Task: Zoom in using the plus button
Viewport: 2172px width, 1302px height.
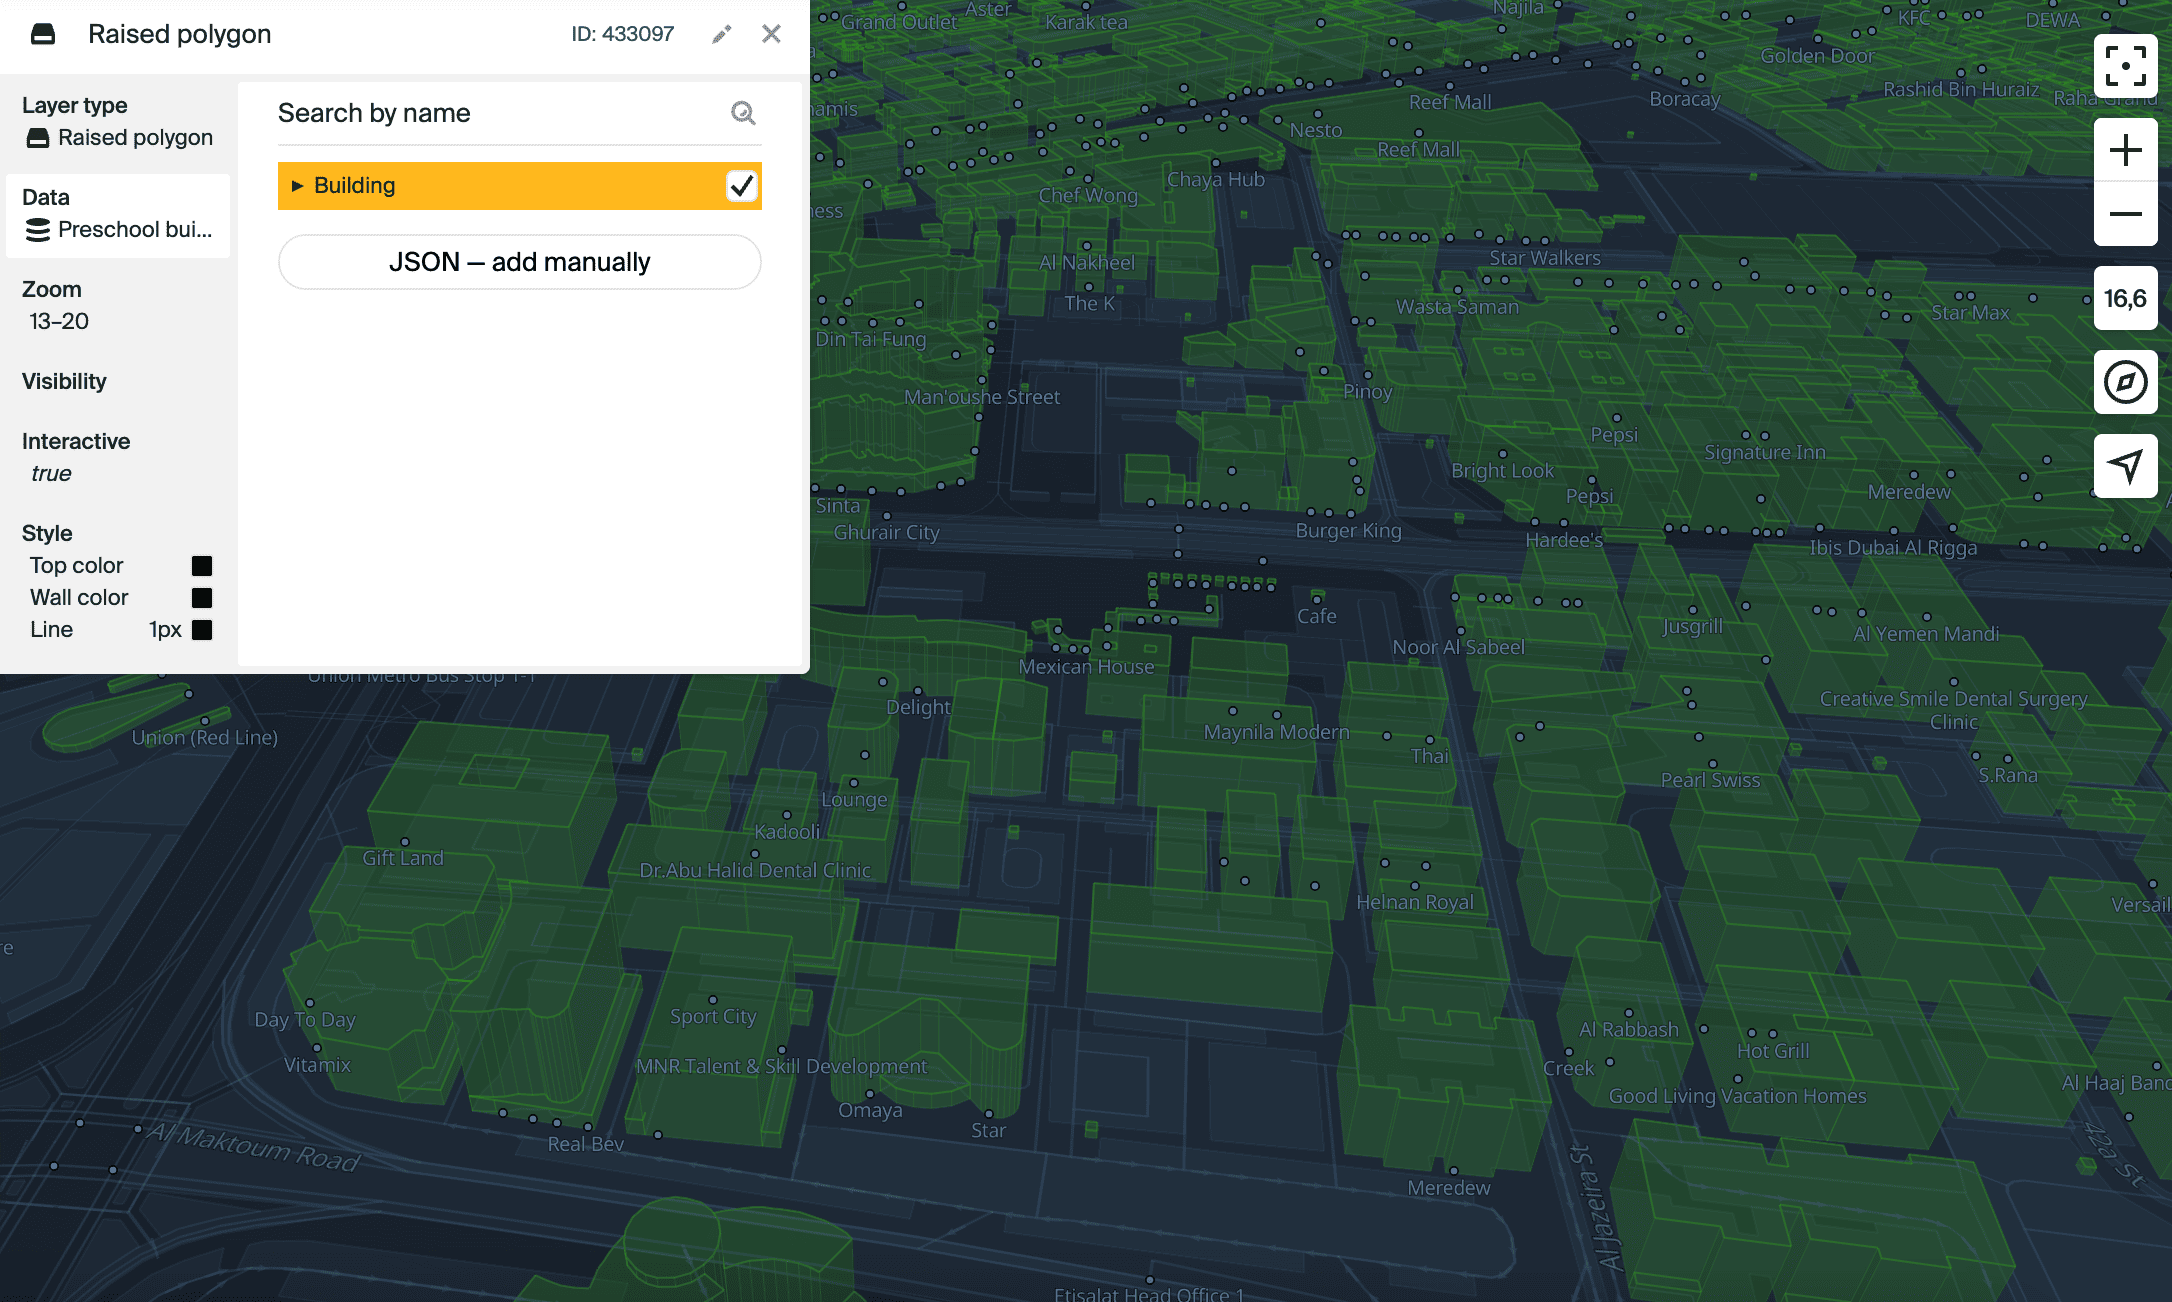Action: pyautogui.click(x=2125, y=151)
